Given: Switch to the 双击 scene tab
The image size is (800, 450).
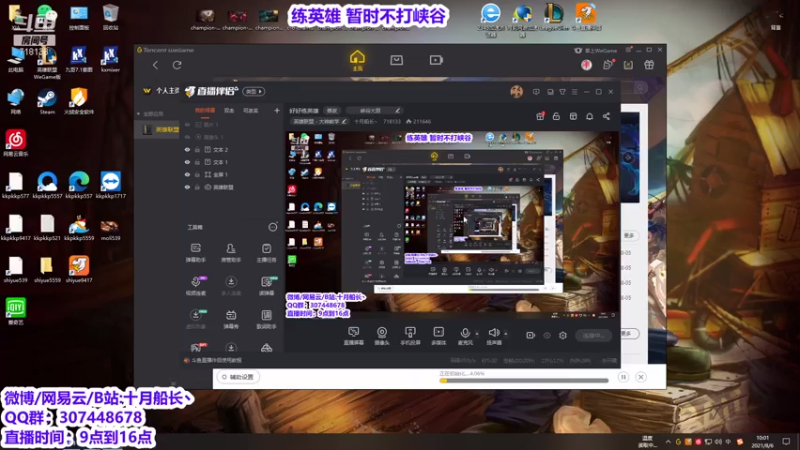Looking at the screenshot, I should pyautogui.click(x=229, y=111).
